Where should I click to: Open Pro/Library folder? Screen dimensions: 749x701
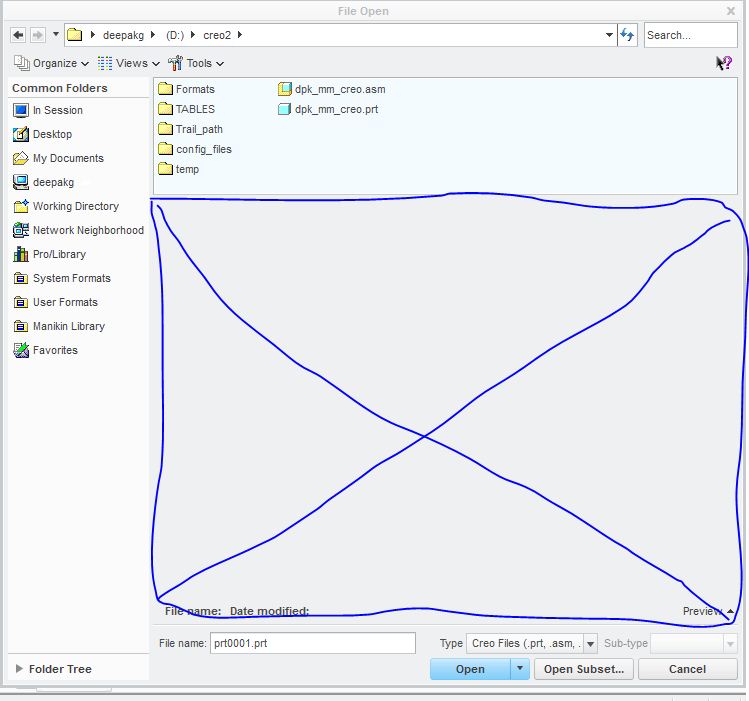pos(50,254)
